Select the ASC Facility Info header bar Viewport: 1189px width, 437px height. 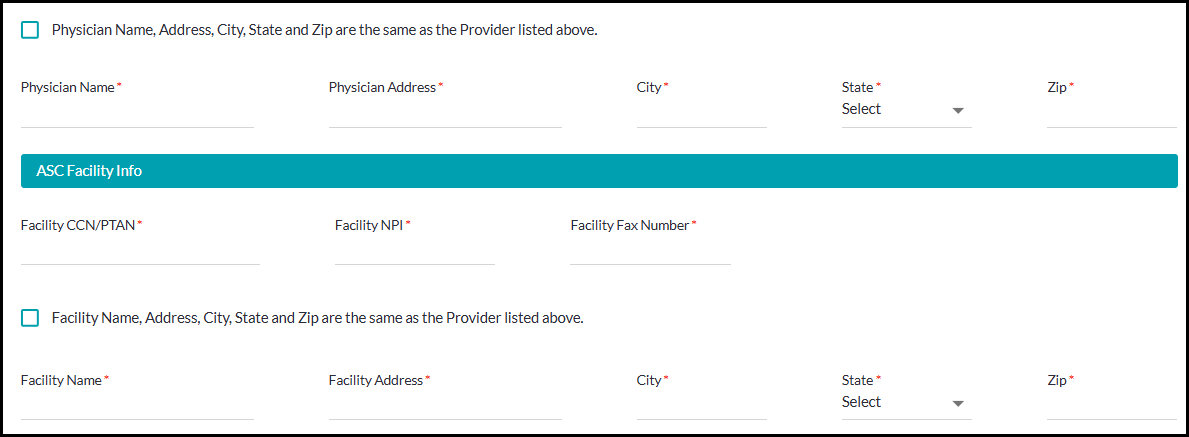(599, 171)
